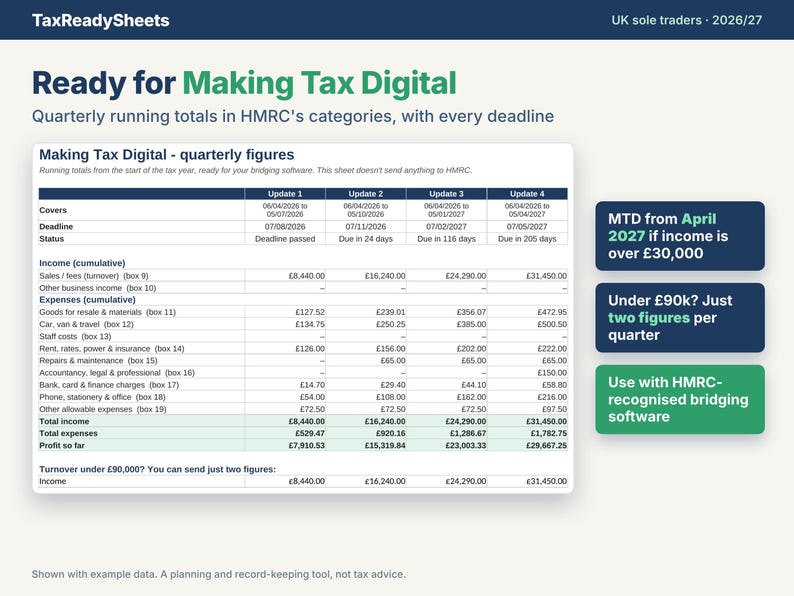Click the £58.80 bank charges cell
The width and height of the screenshot is (794, 596).
click(x=527, y=385)
